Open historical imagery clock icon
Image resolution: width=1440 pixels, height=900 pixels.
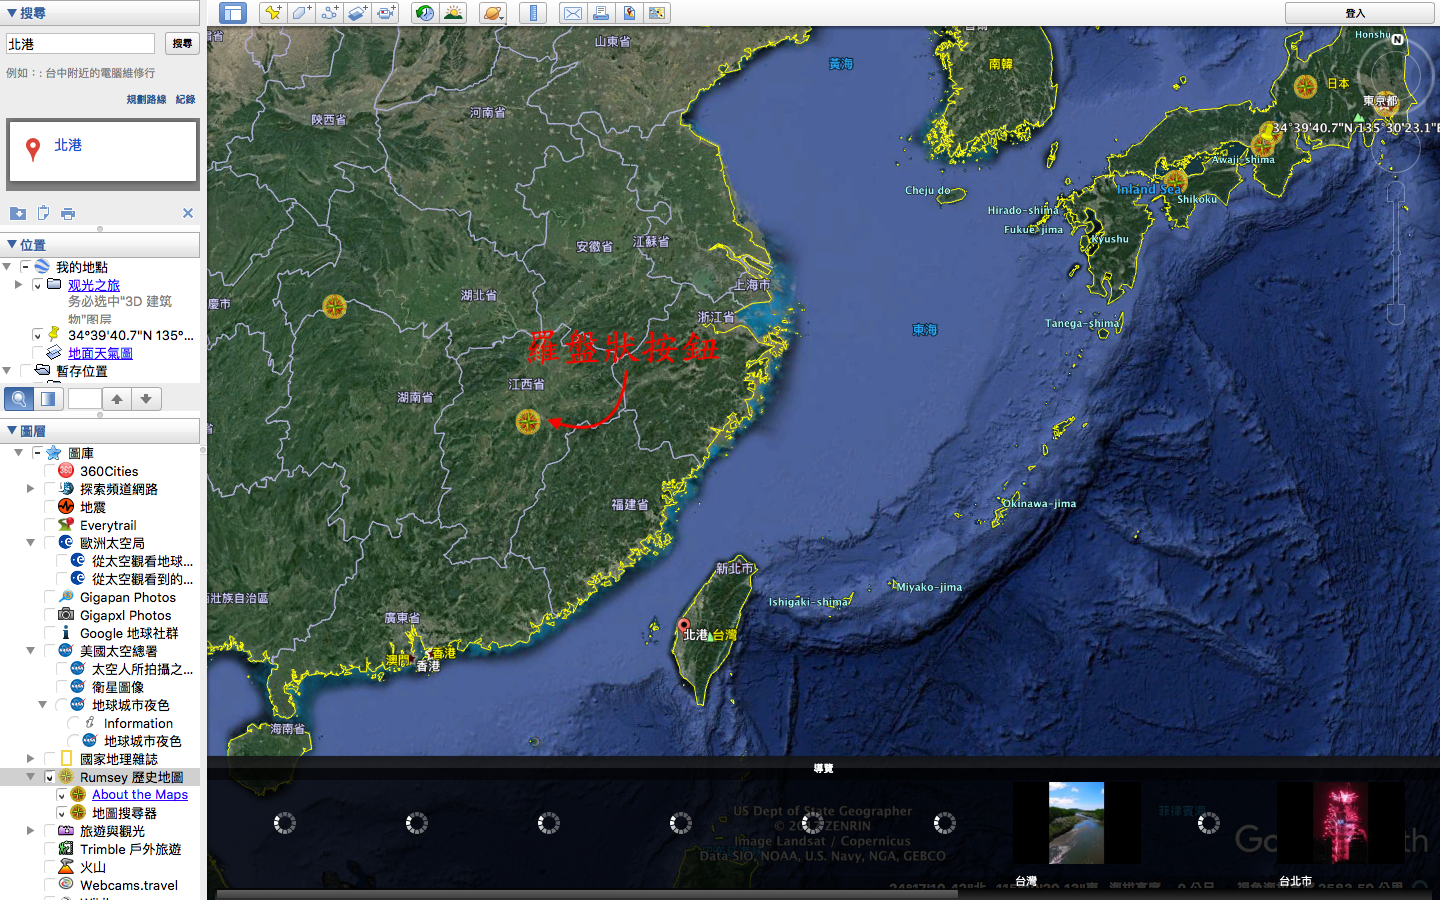click(425, 13)
